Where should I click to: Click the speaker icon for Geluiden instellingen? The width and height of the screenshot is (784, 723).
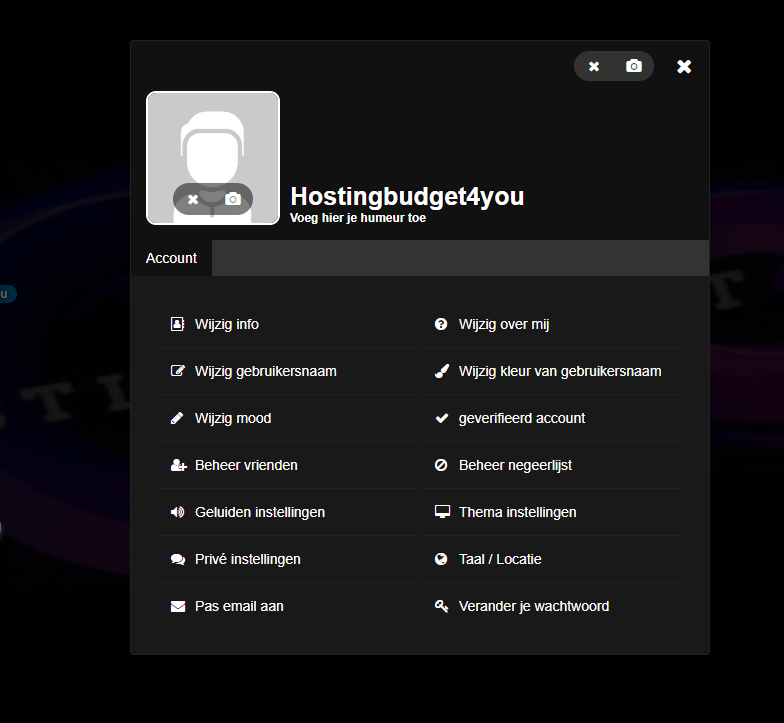point(178,512)
